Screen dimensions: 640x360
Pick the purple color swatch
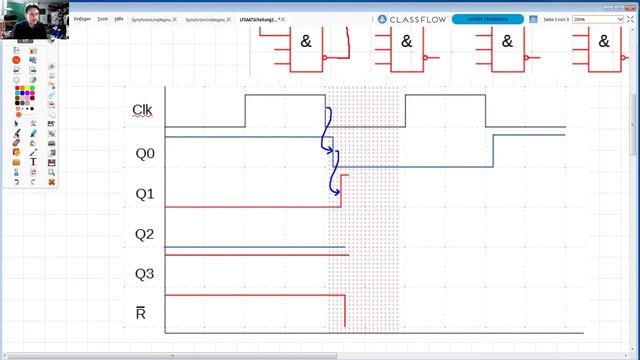pos(27,93)
